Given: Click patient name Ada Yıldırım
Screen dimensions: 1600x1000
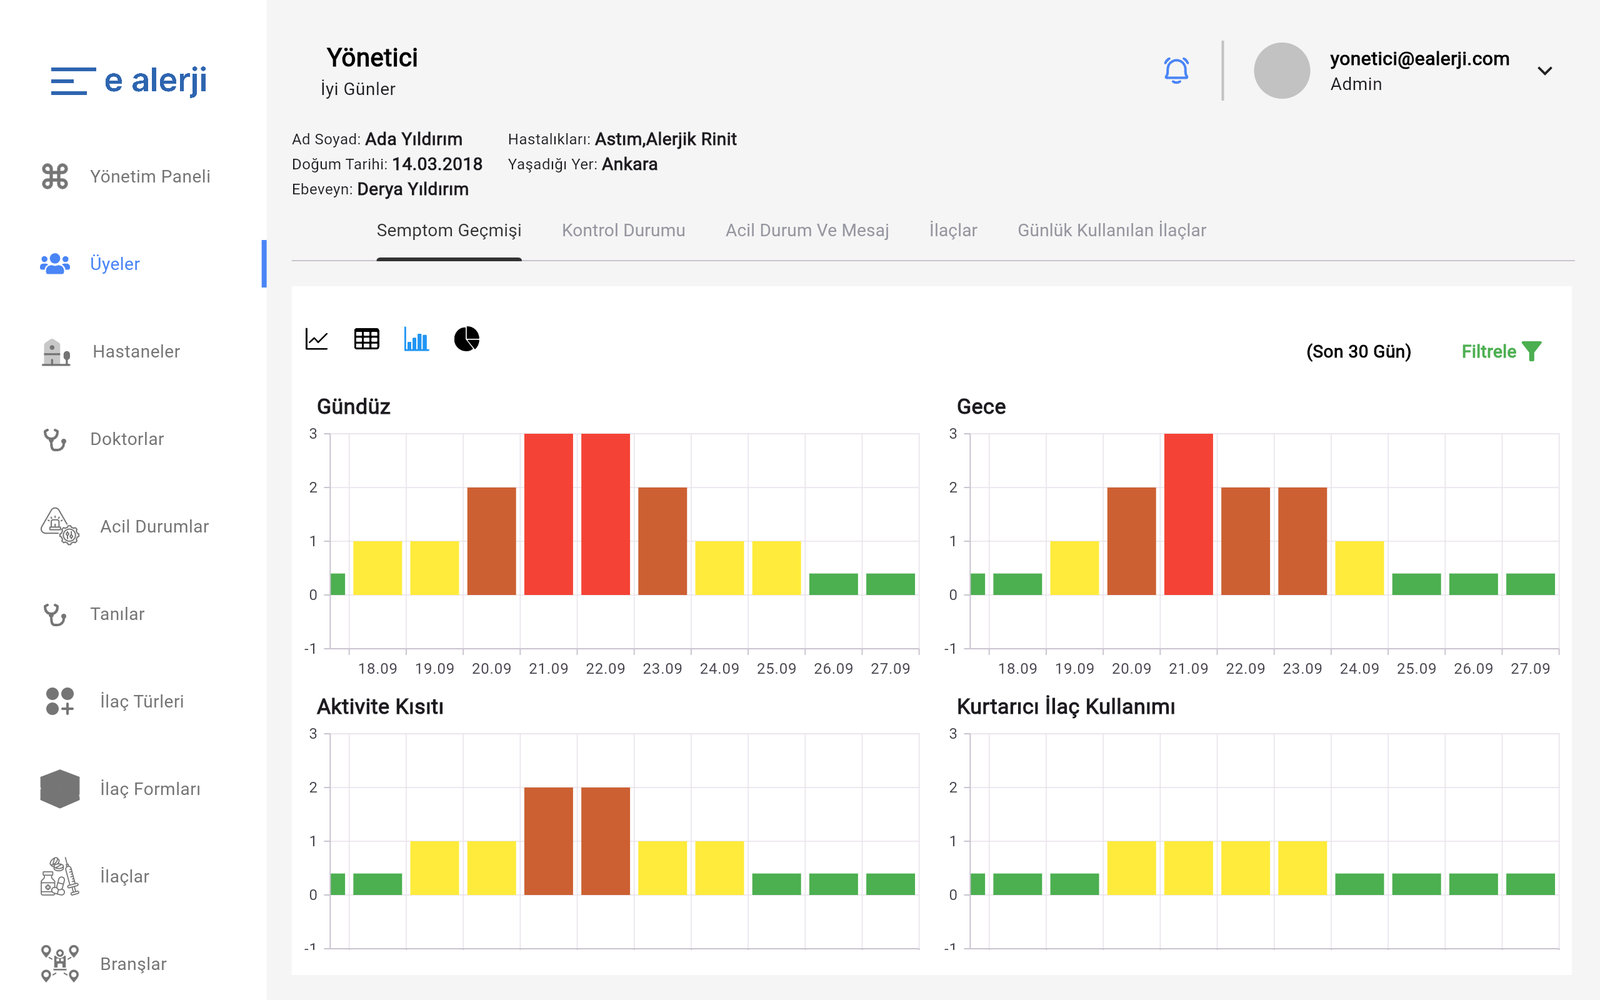Looking at the screenshot, I should (414, 139).
